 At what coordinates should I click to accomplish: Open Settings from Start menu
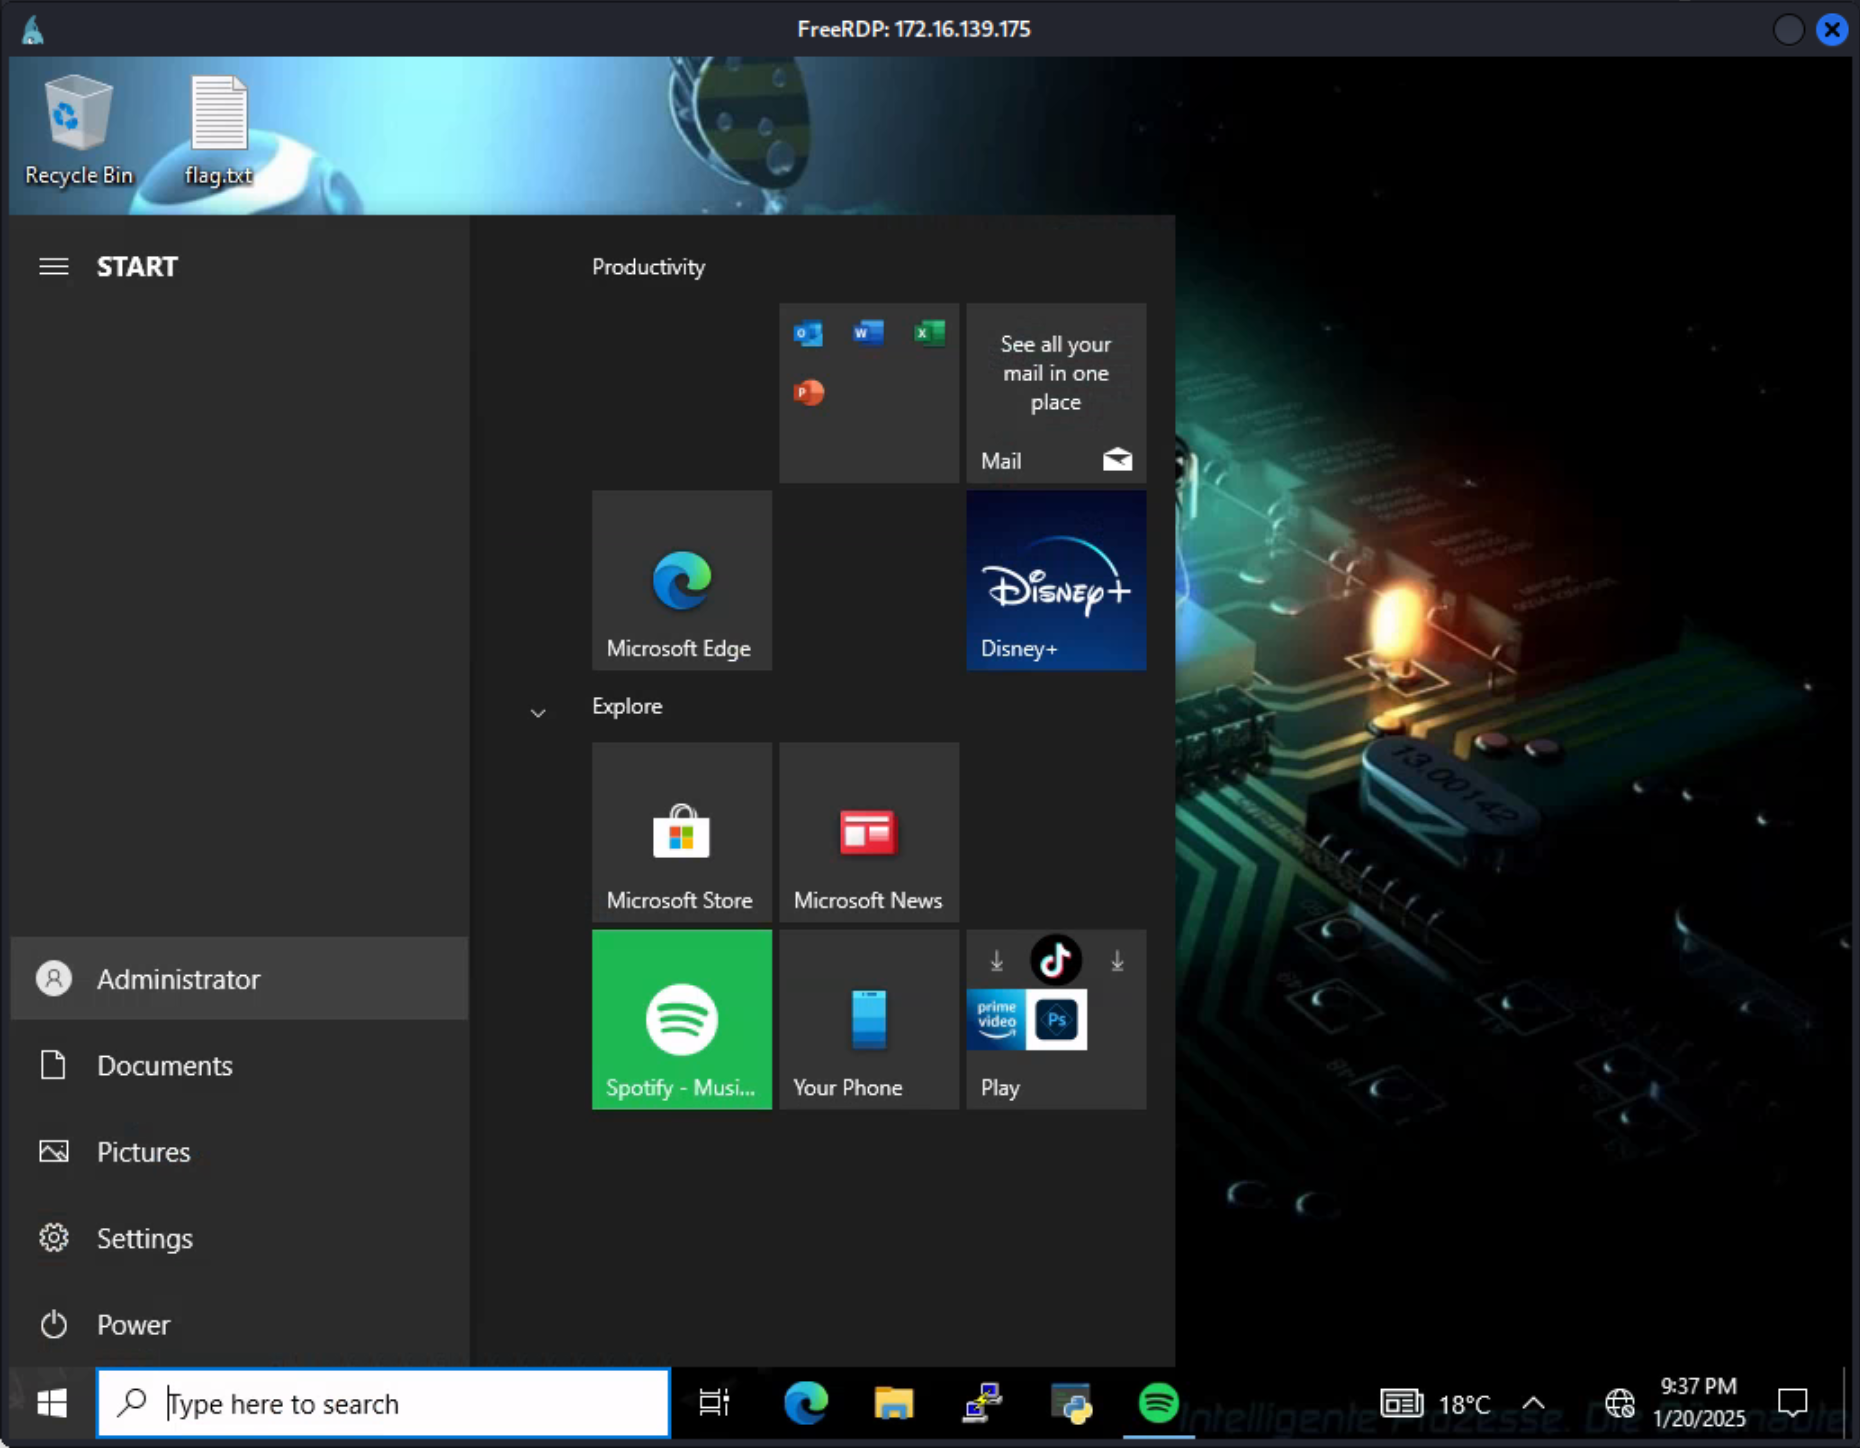click(240, 1239)
